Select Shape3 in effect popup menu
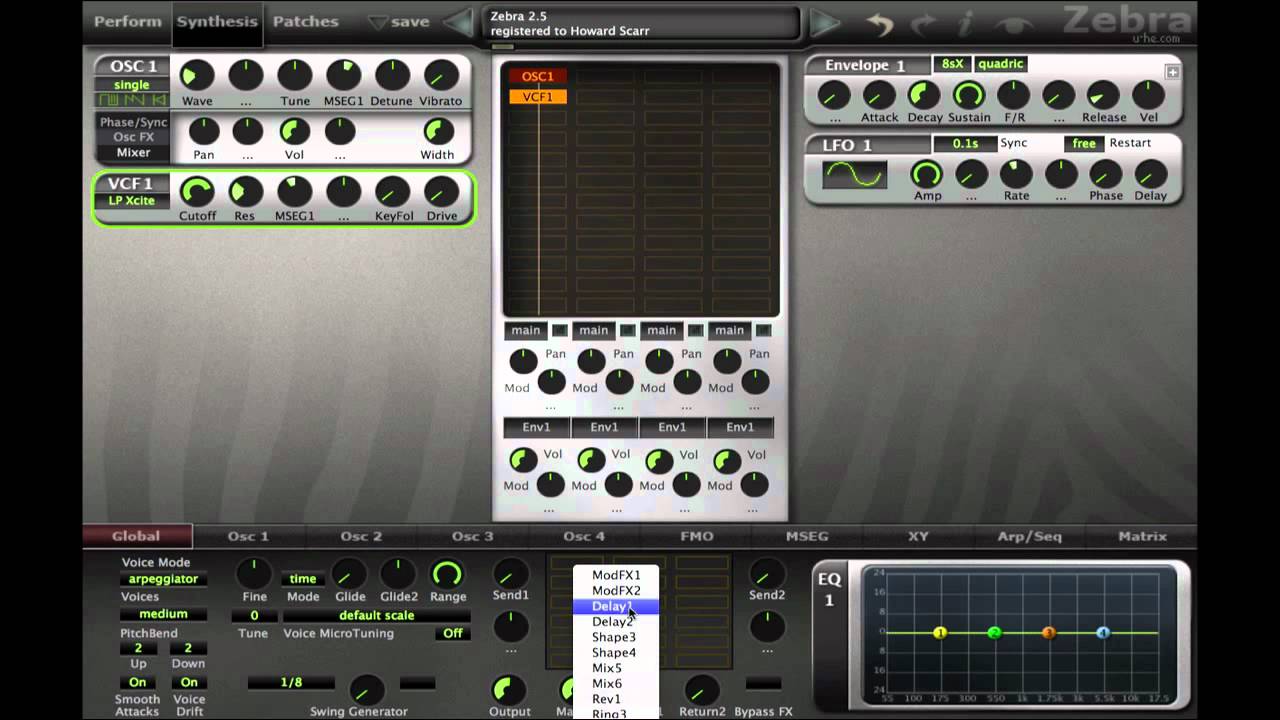Screen dimensions: 1280x720 [x=615, y=637]
